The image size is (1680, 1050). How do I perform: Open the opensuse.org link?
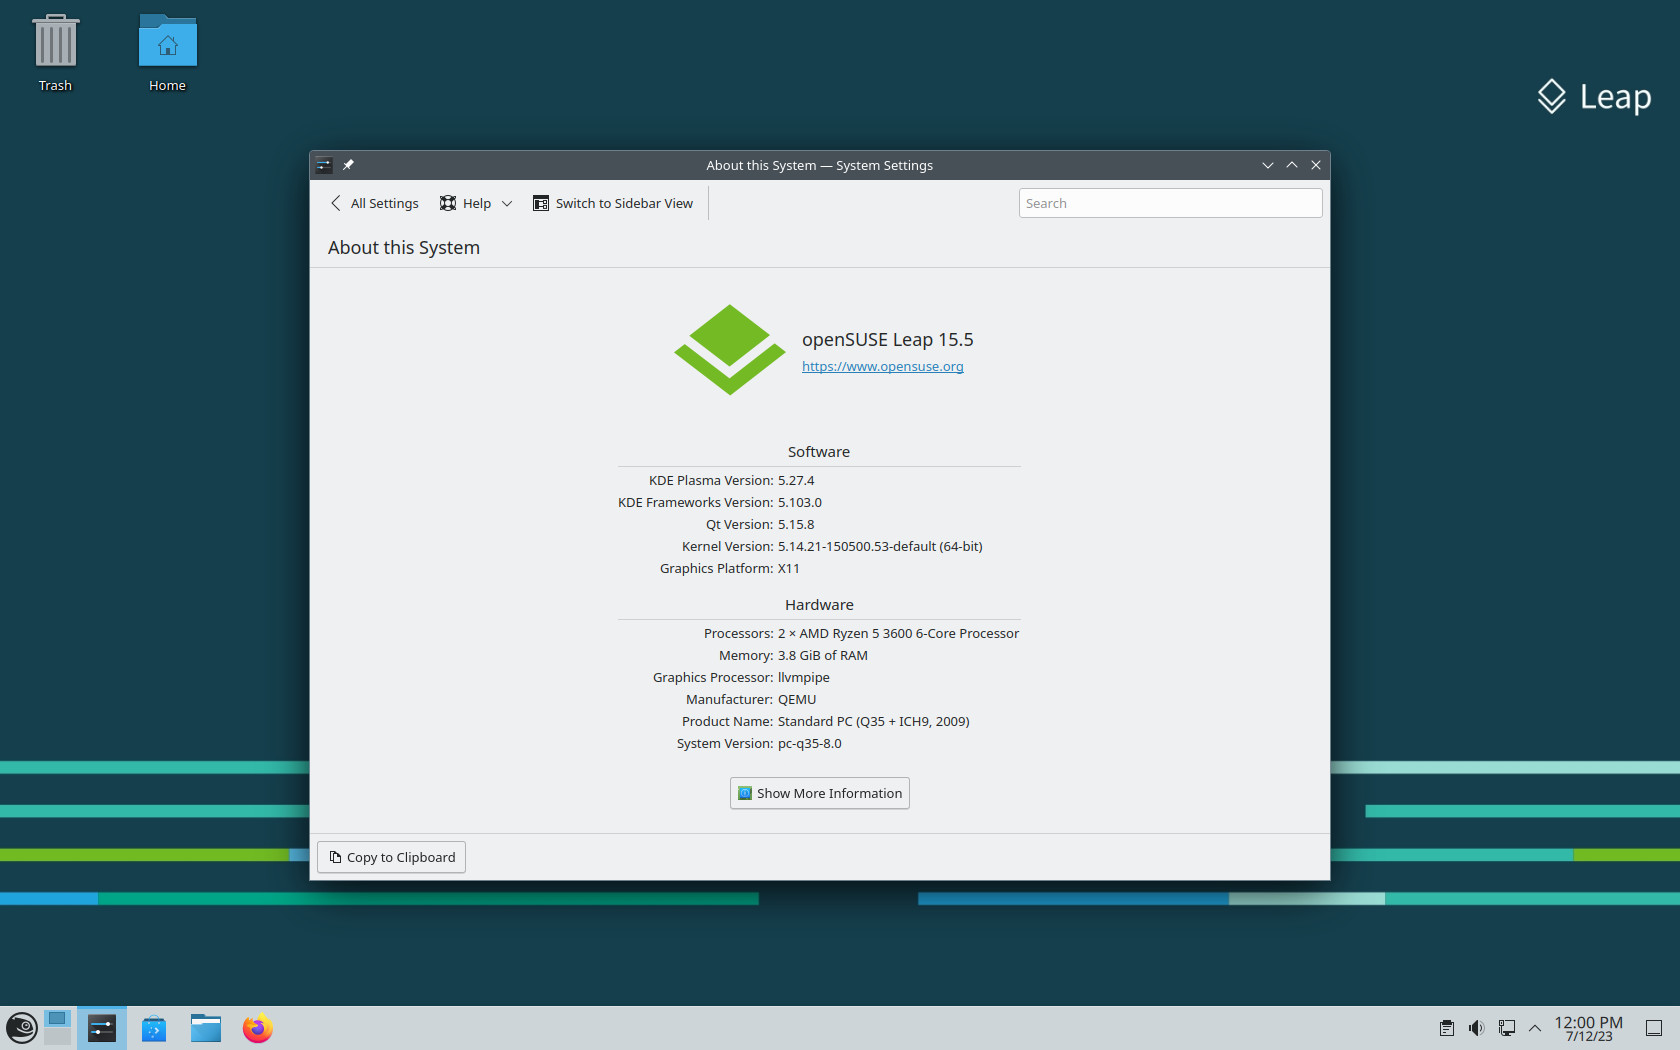point(883,367)
